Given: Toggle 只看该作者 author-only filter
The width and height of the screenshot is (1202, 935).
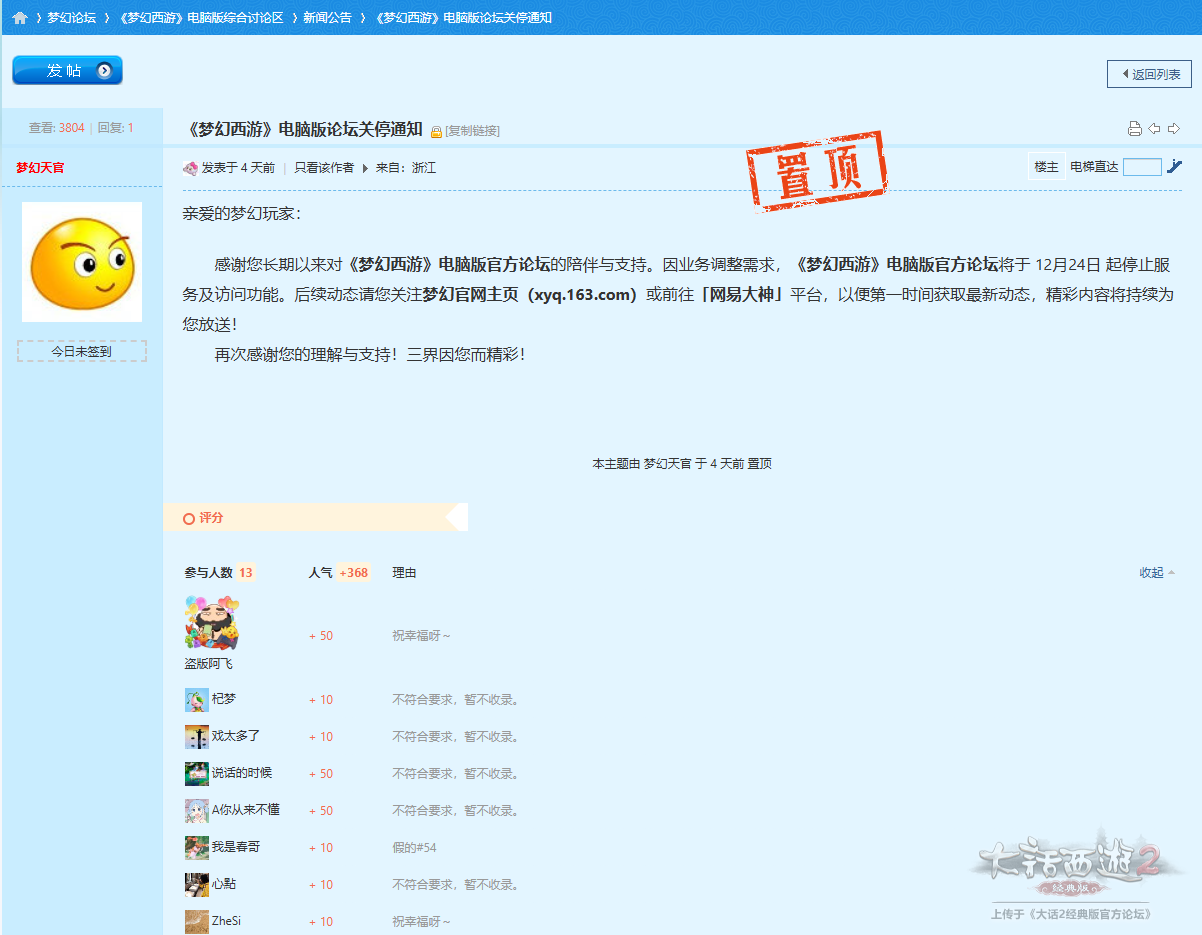Looking at the screenshot, I should pos(324,168).
